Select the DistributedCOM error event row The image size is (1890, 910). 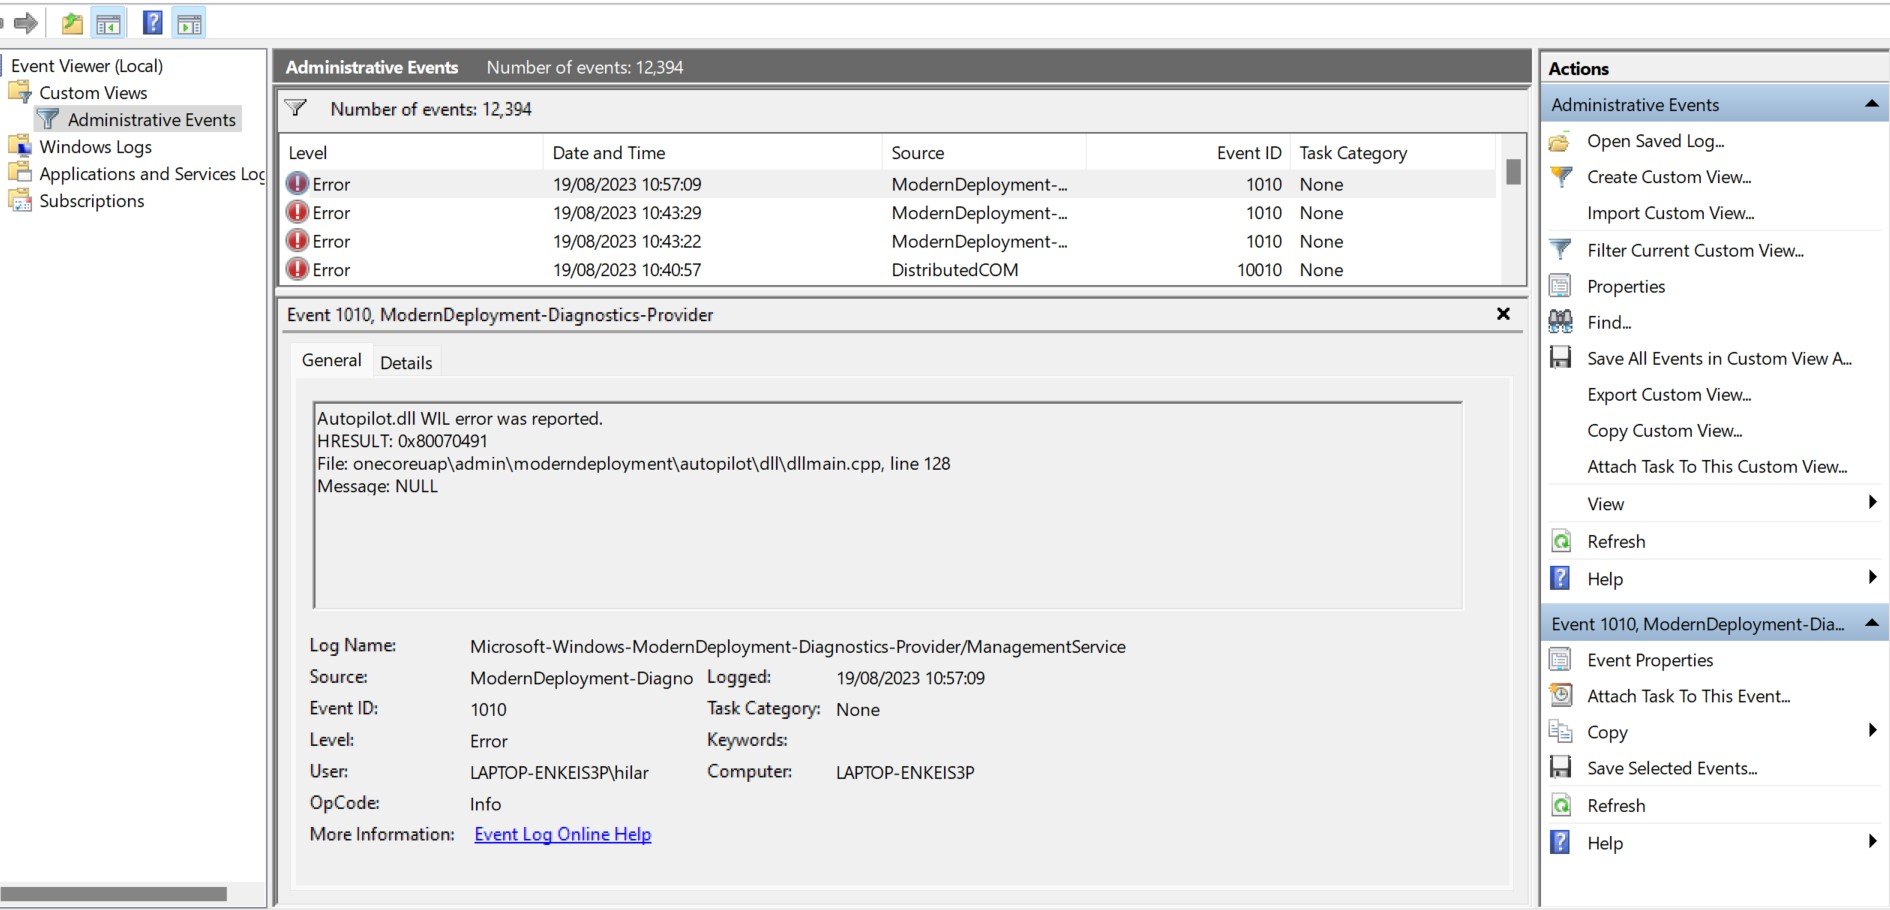(x=700, y=269)
